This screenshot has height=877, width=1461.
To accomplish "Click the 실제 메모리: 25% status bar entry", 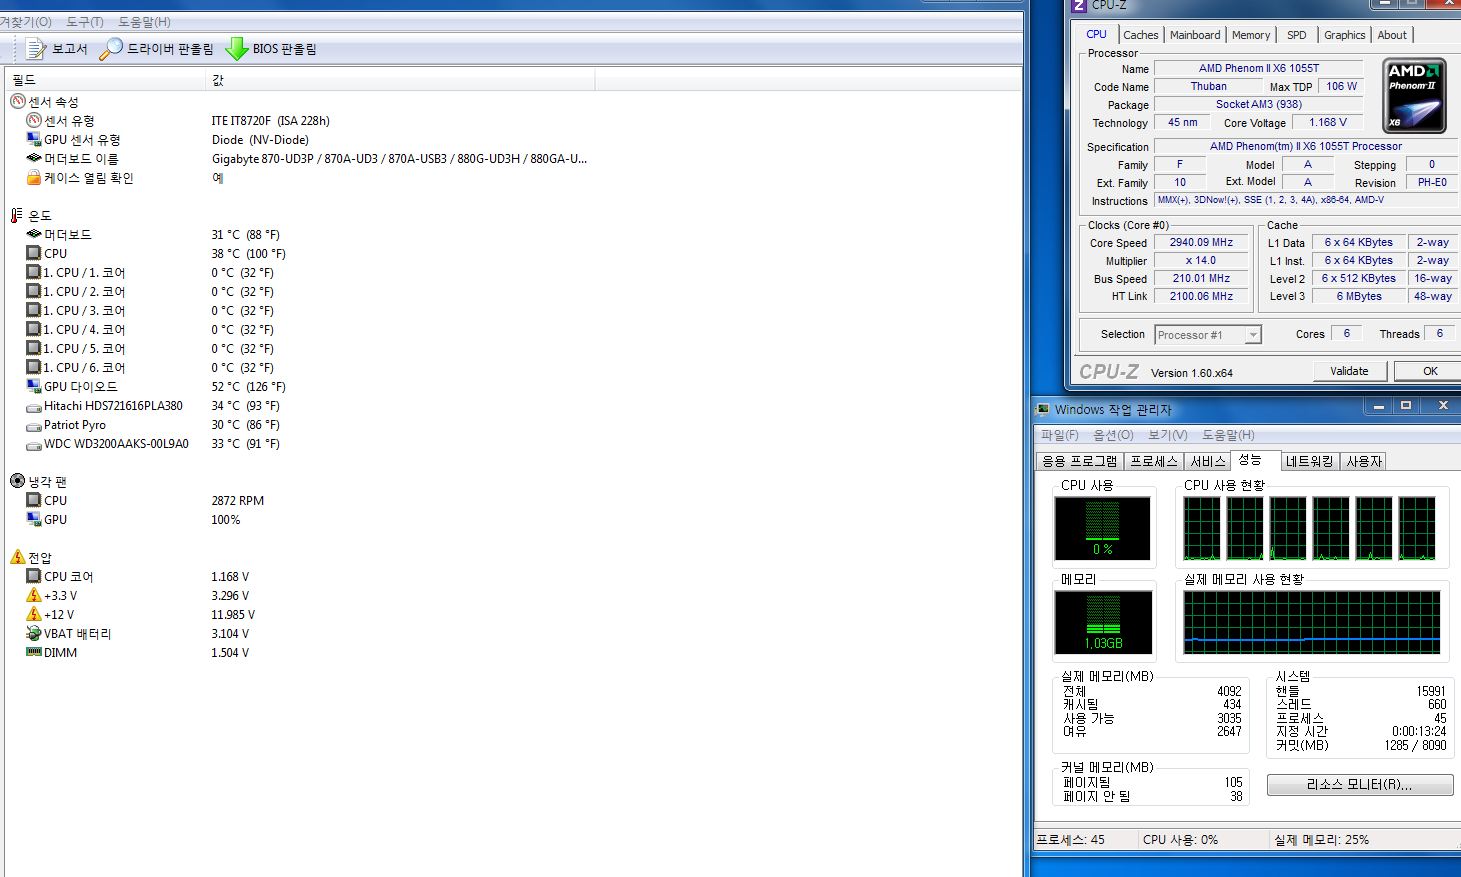I will [1321, 840].
